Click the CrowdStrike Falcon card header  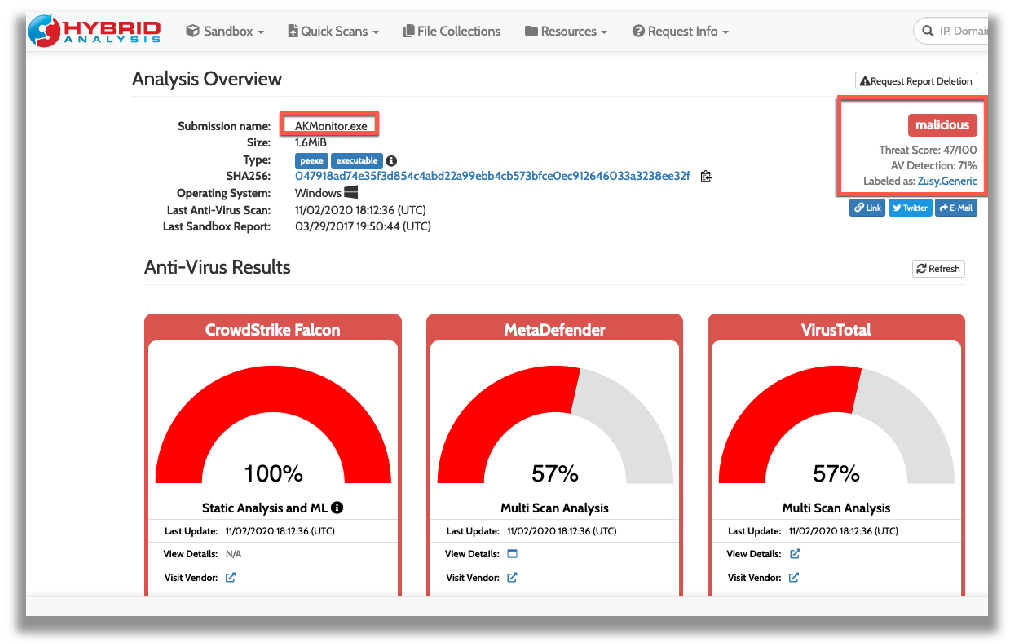[273, 329]
